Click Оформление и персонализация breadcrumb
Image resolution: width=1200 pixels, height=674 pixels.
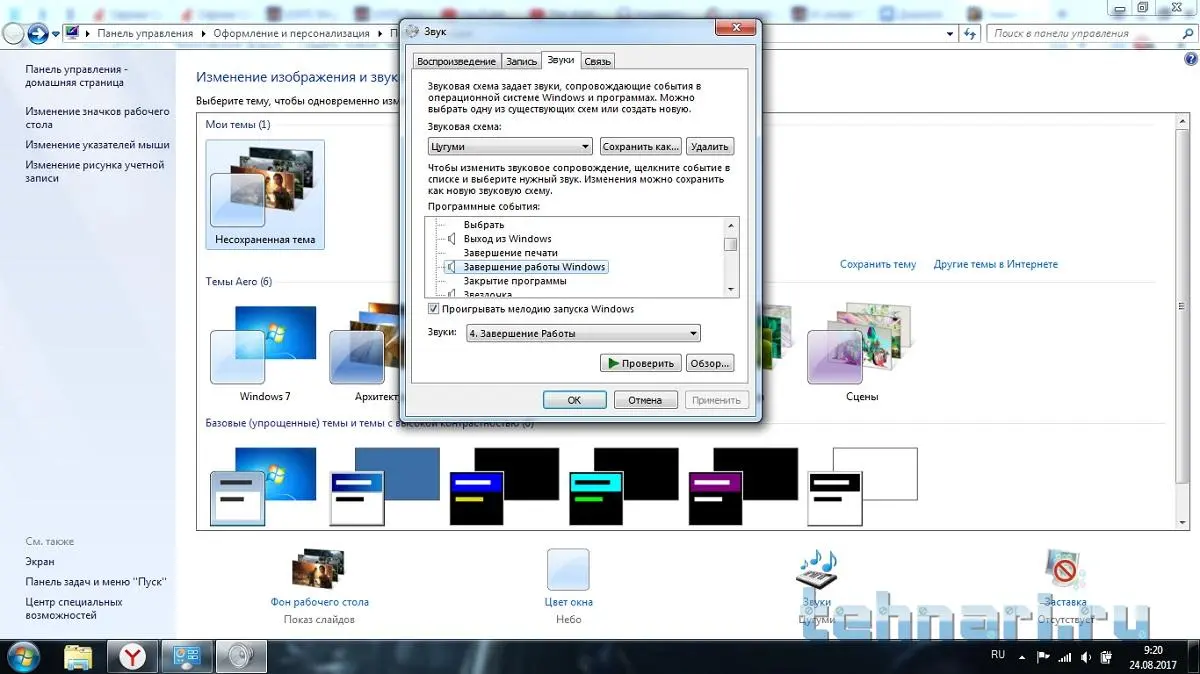point(292,33)
